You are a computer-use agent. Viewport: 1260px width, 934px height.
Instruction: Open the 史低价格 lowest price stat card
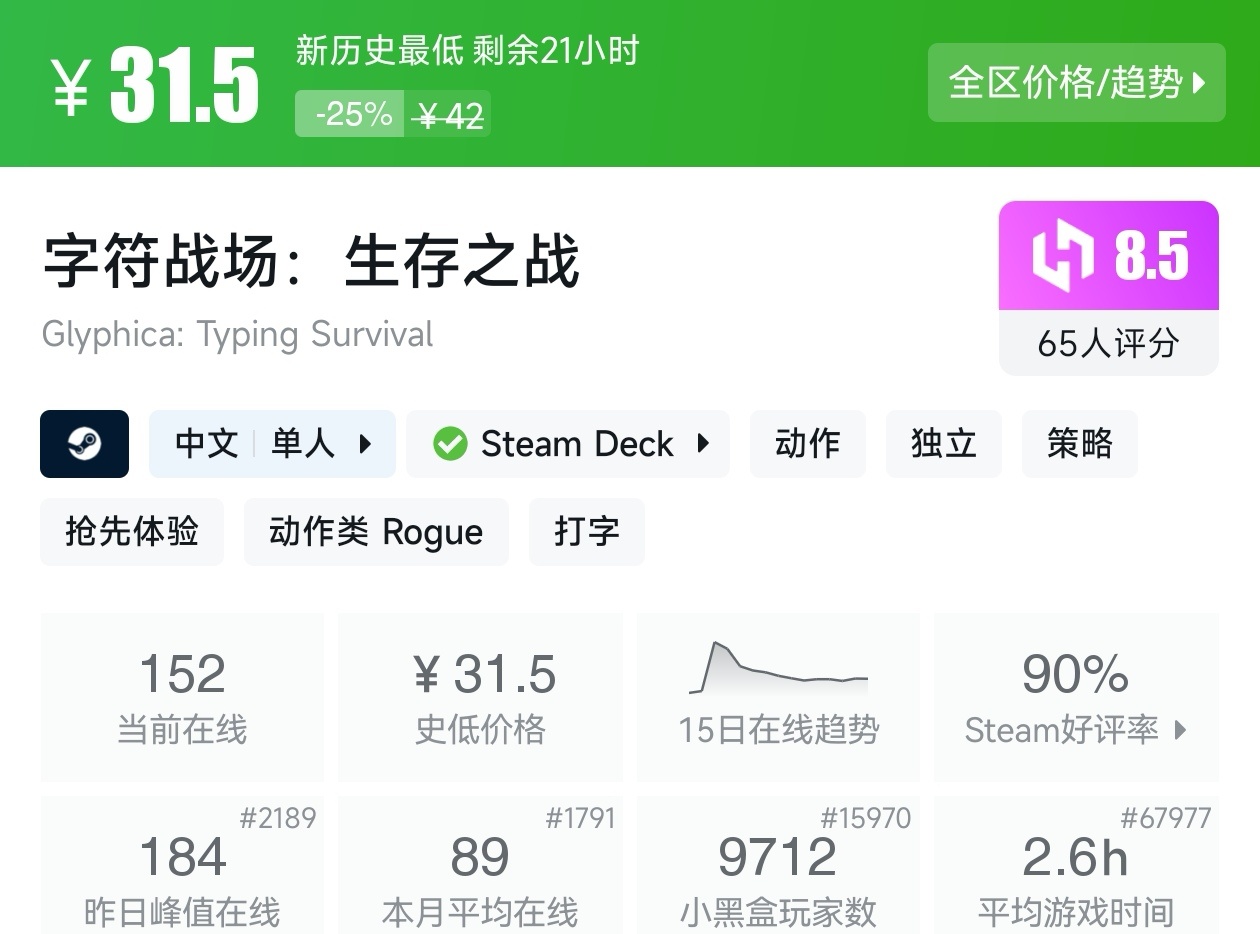point(480,697)
